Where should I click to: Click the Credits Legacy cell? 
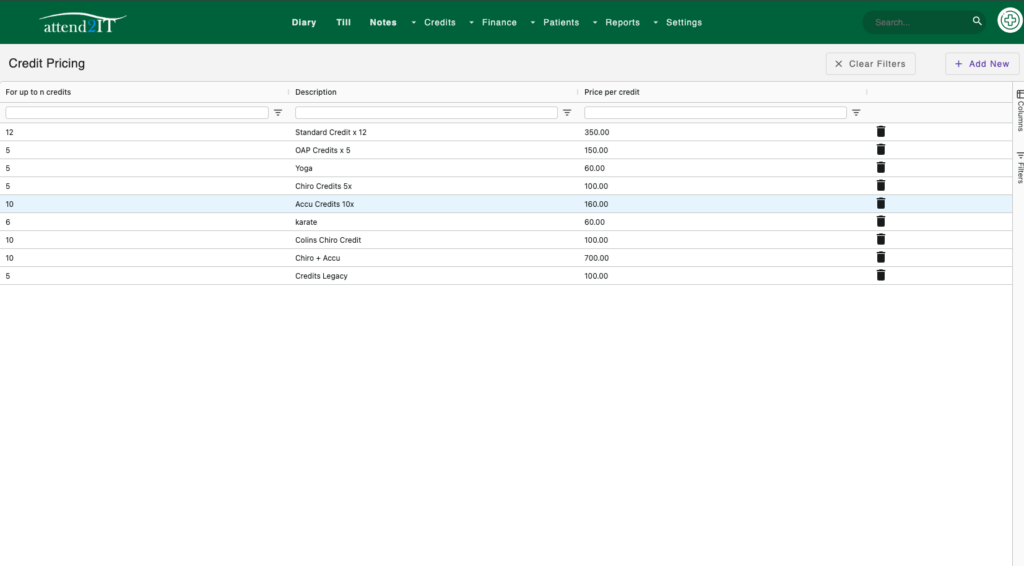[321, 275]
